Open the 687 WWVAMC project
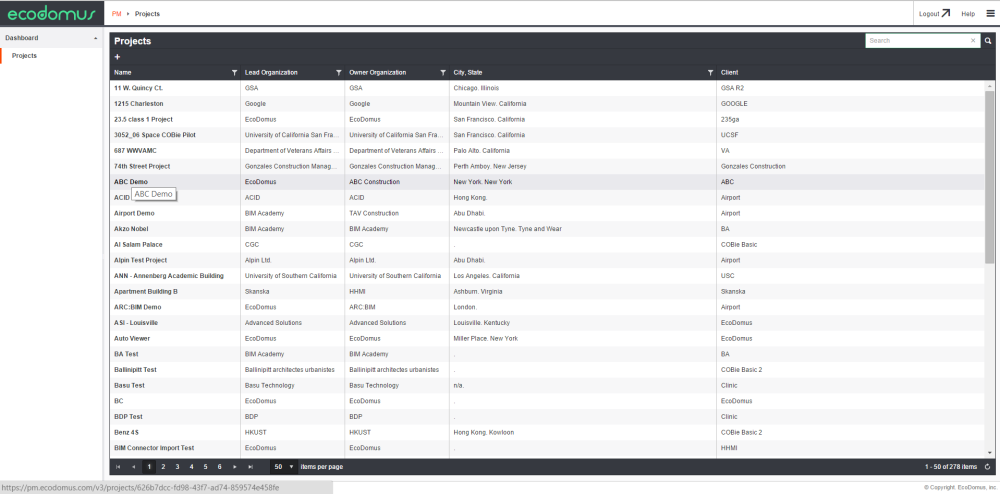1000x494 pixels. [135, 150]
